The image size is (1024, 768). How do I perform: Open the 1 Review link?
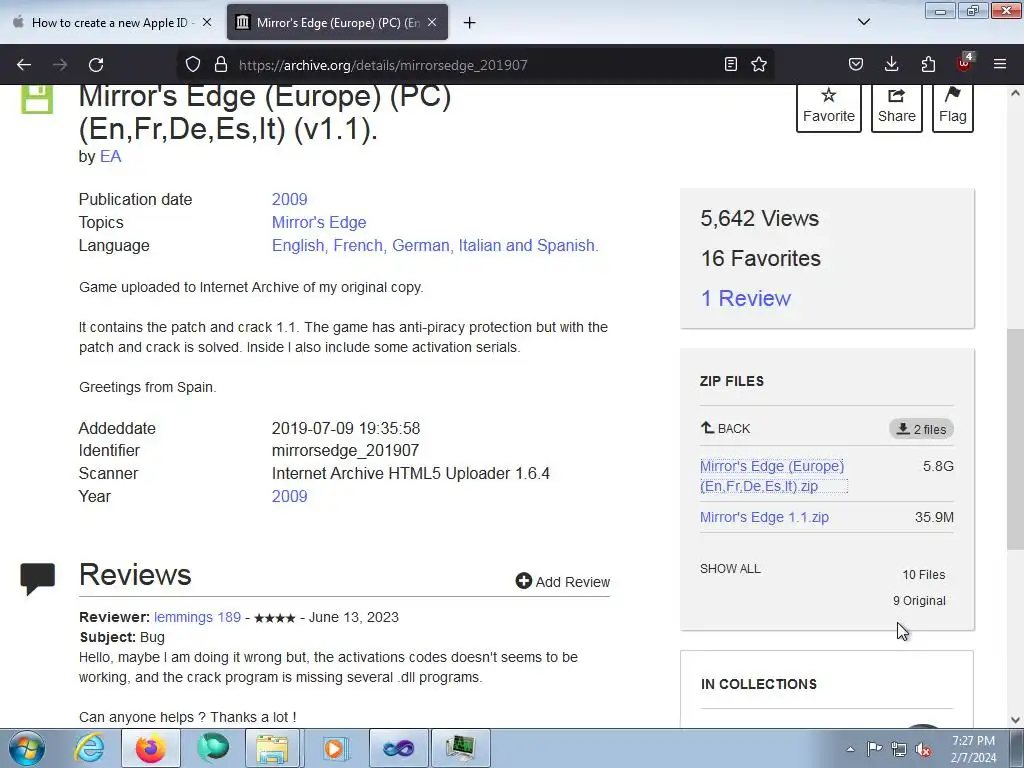[745, 298]
